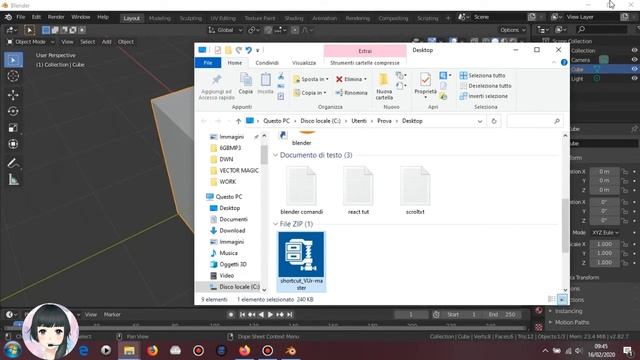Switch Explorer to large icons view
This screenshot has width=640, height=360.
pyautogui.click(x=562, y=300)
